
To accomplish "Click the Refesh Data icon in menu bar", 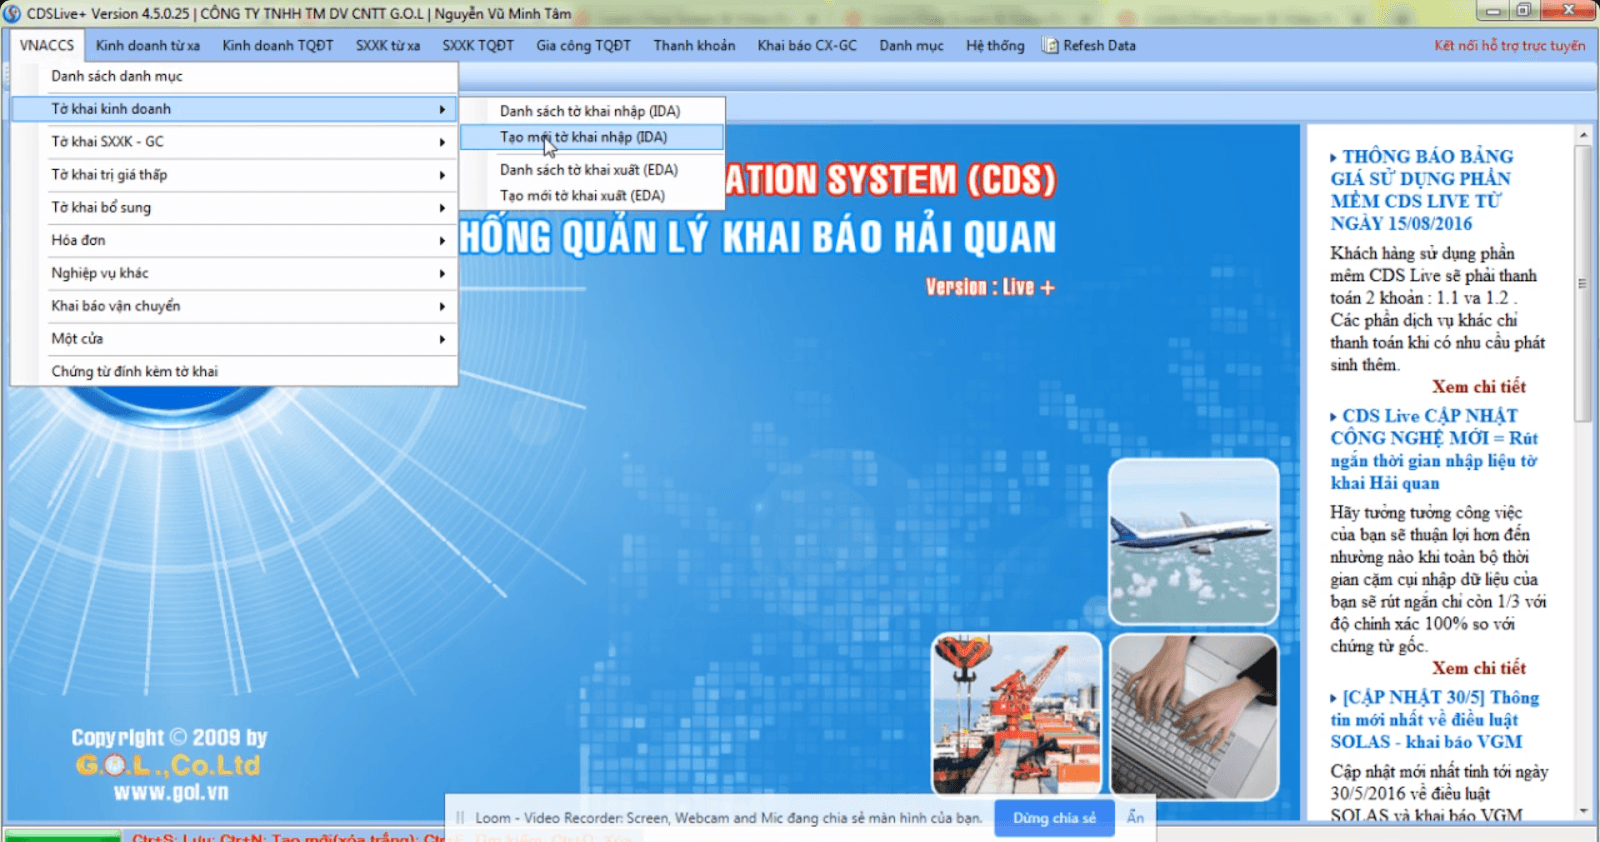I will point(1050,46).
